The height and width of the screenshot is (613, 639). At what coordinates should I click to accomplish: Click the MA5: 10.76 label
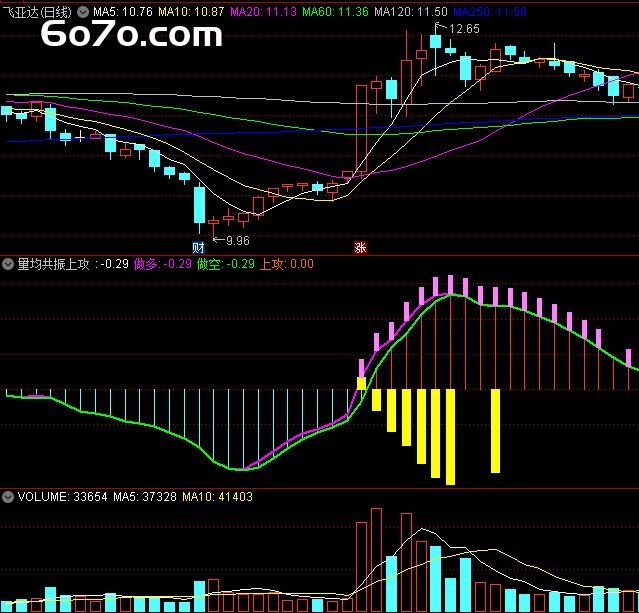tap(123, 12)
